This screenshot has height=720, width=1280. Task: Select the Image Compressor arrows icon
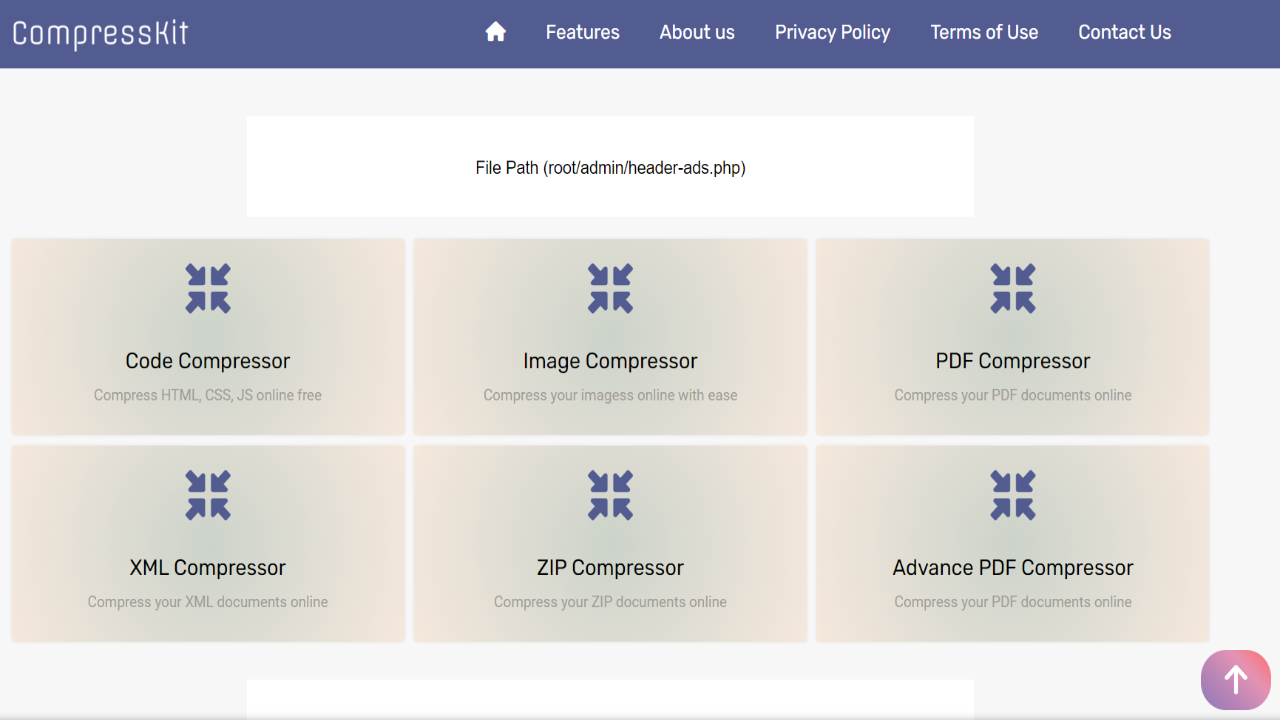(x=610, y=288)
